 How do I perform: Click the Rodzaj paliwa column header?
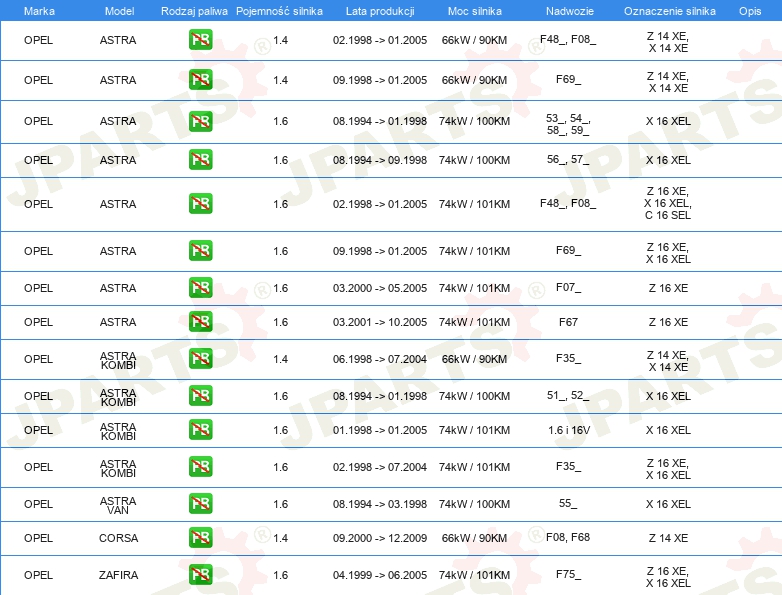click(194, 11)
